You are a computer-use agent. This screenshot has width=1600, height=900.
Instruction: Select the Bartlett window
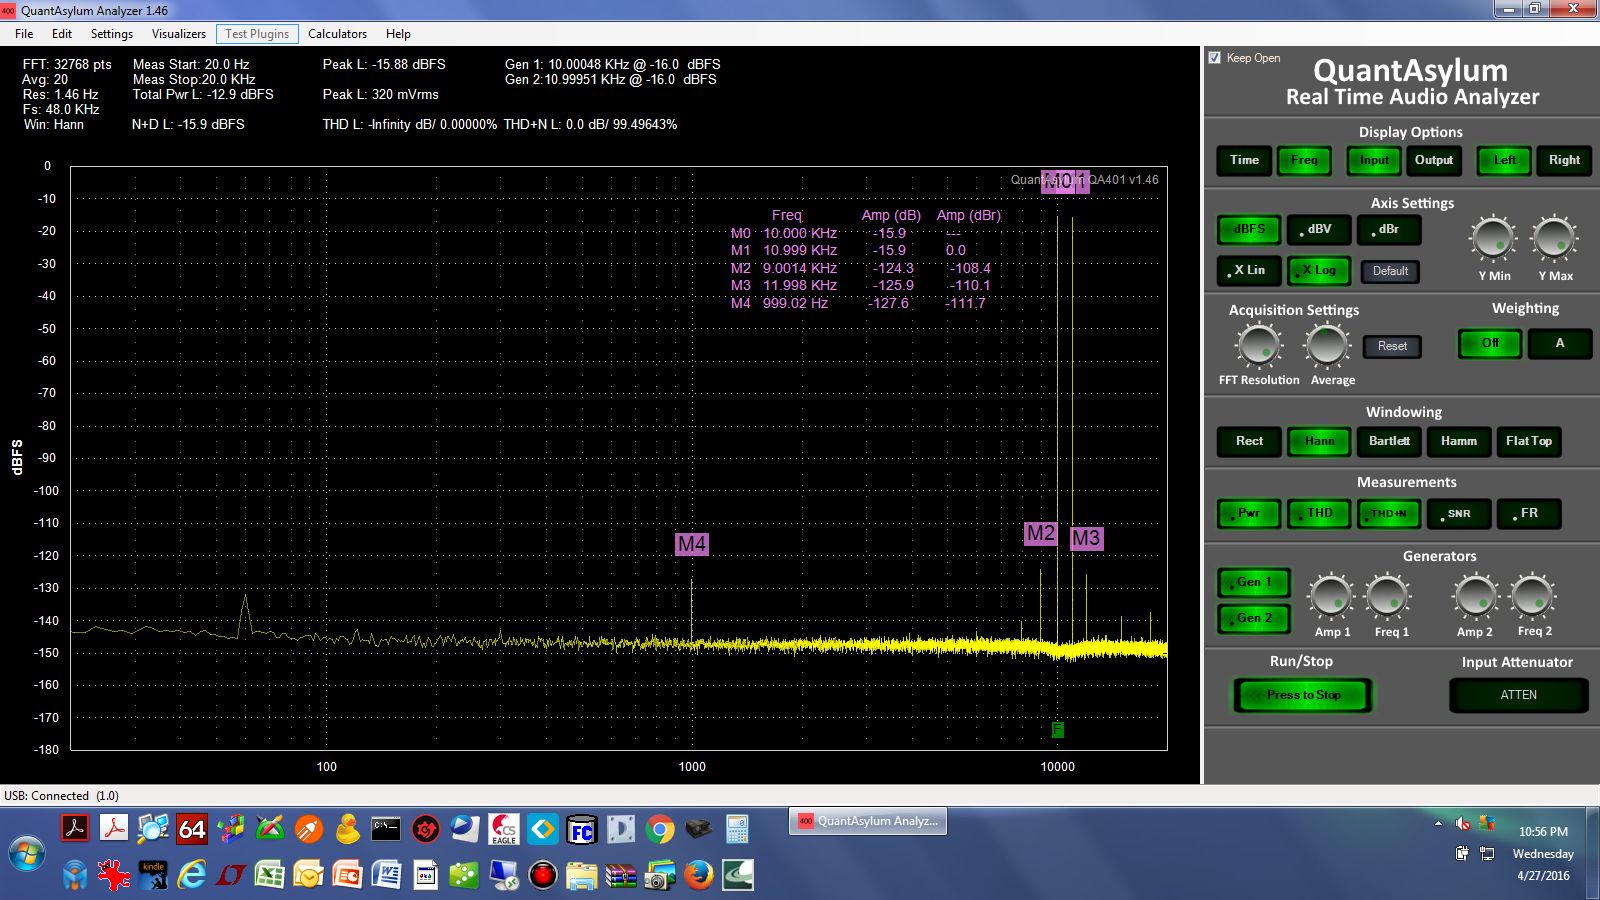[1389, 441]
